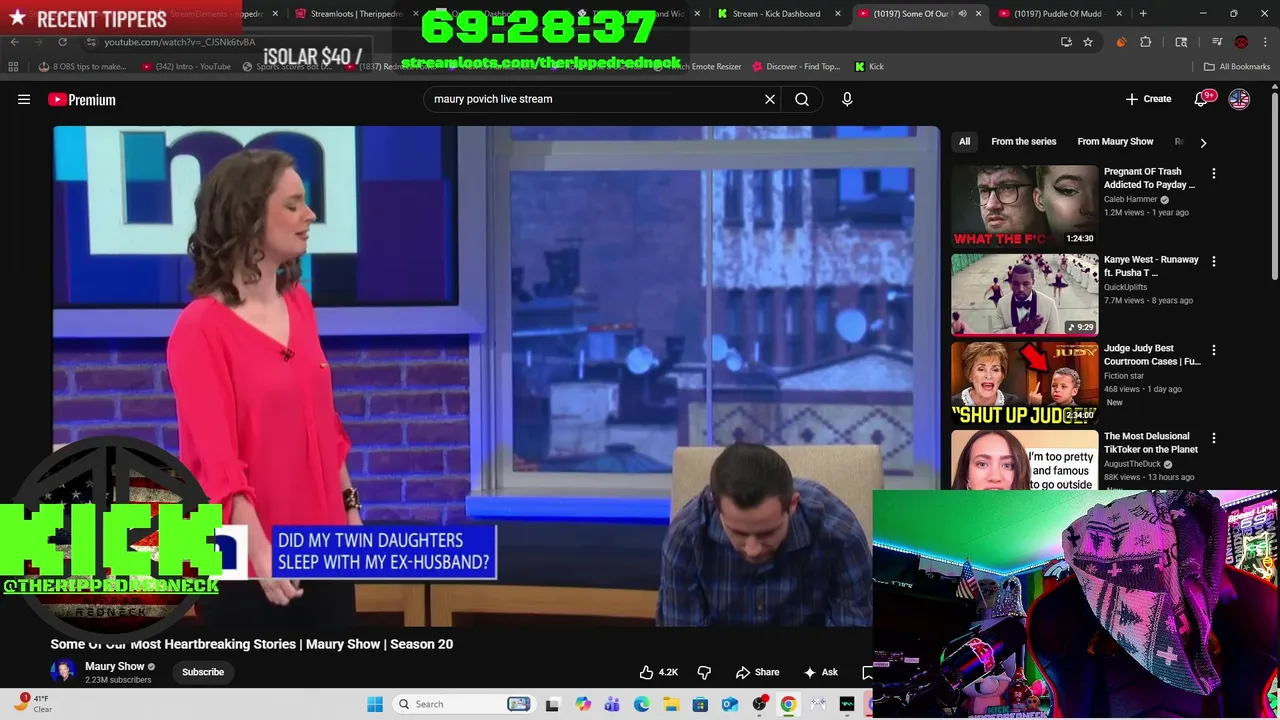1280x720 pixels.
Task: Open the weather widget showing 41°F
Action: (x=33, y=703)
